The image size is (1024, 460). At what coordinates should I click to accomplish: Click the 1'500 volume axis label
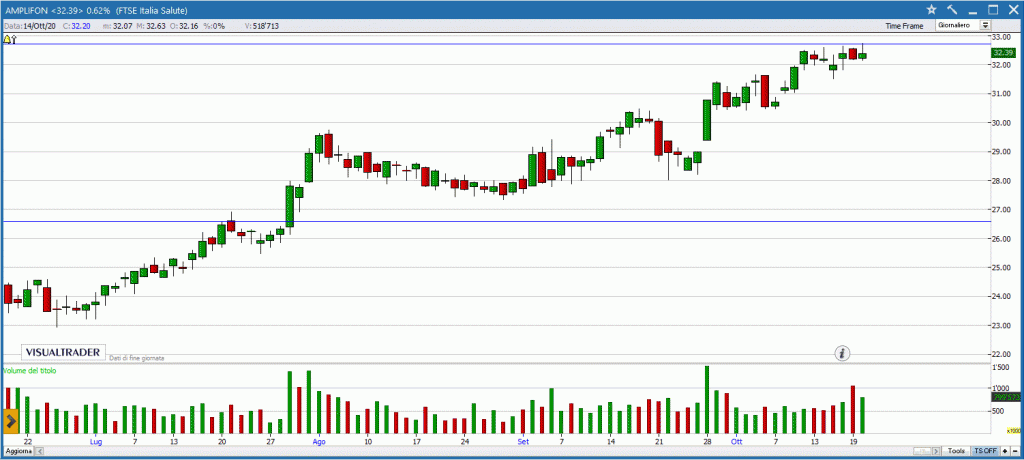point(1002,369)
